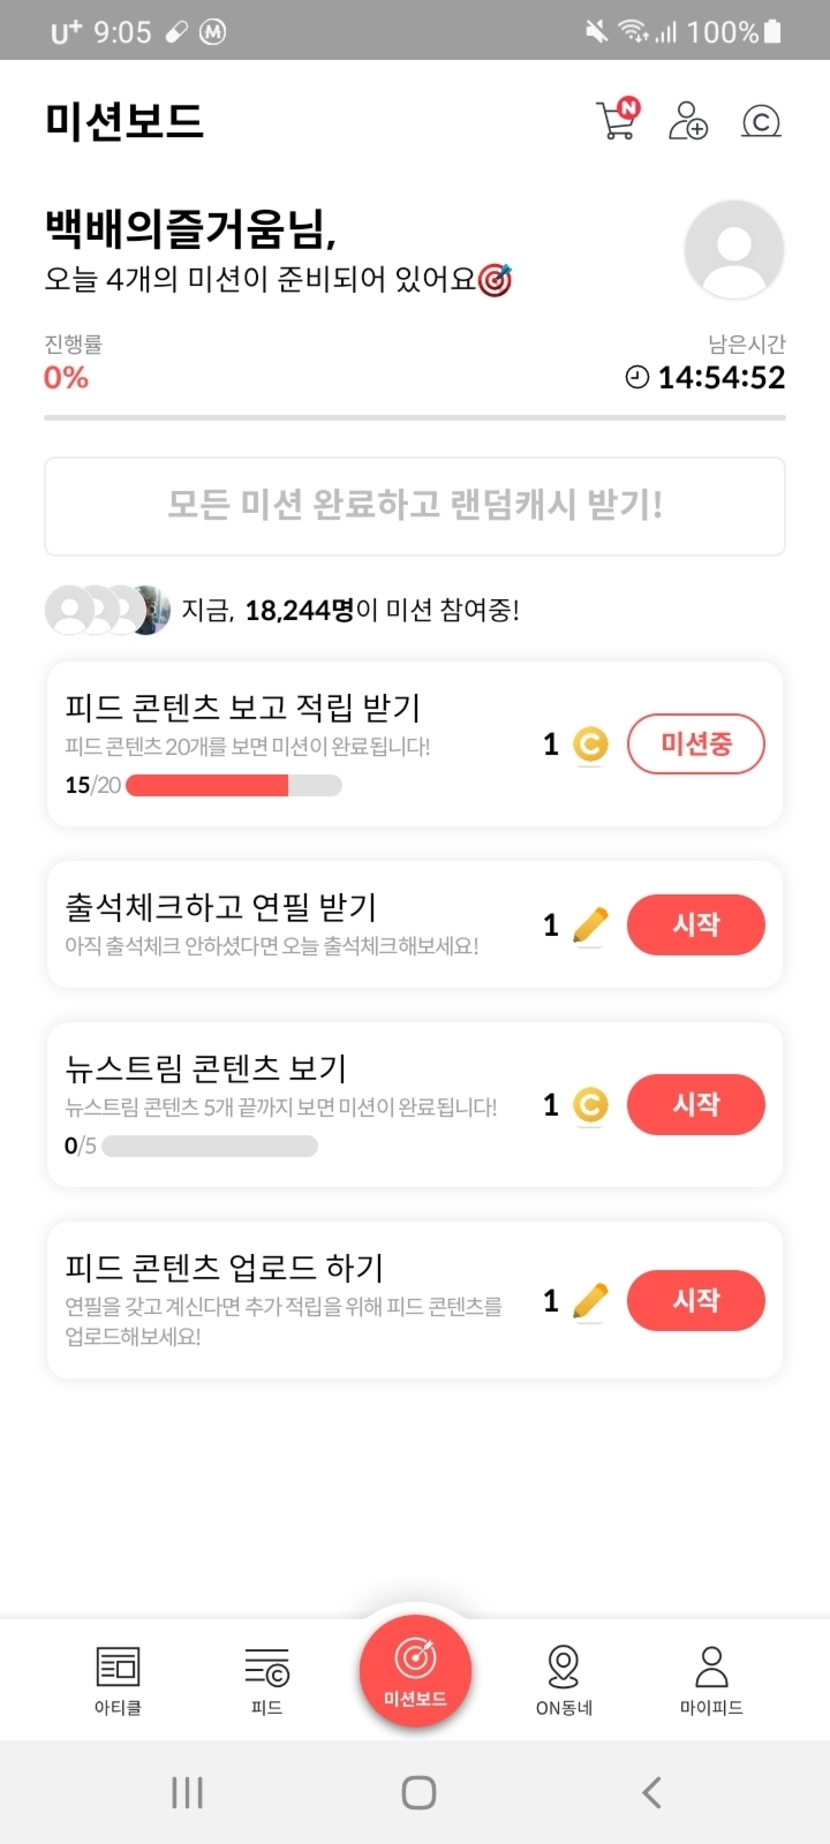830x1844 pixels.
Task: Switch to the 아티클 tab
Action: pyautogui.click(x=118, y=1680)
